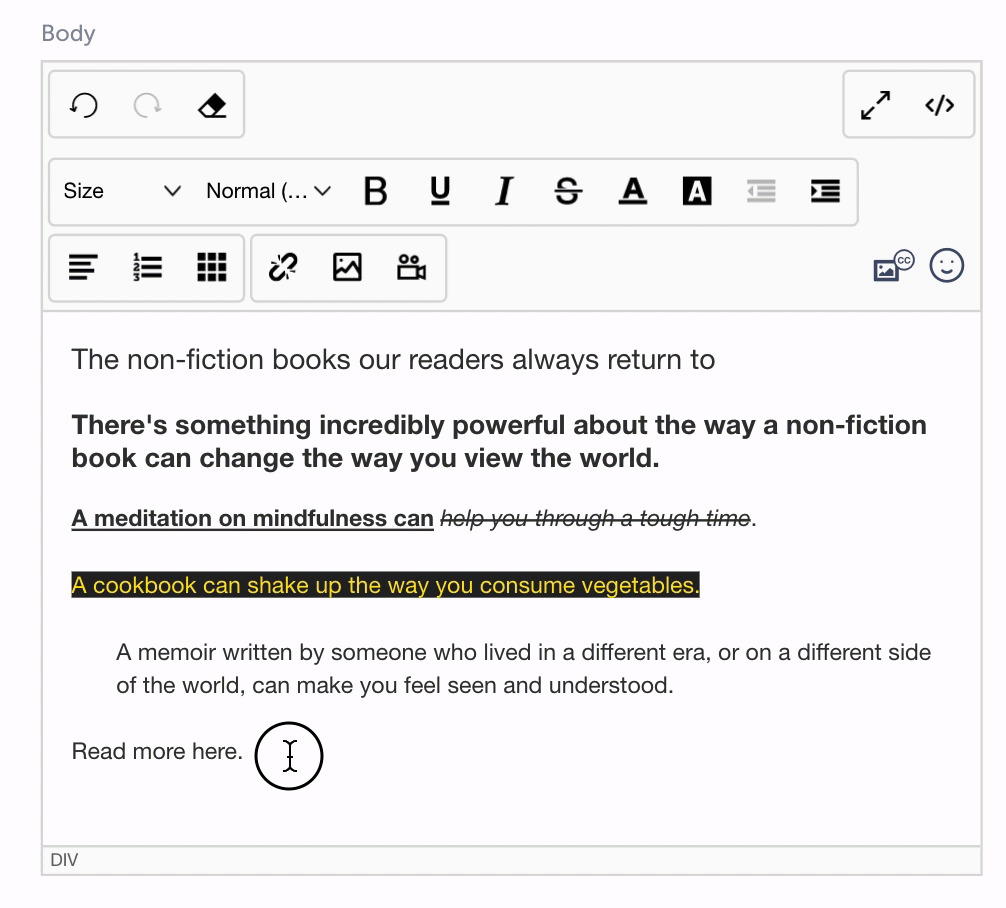Click the undo arrow icon
The image size is (1006, 908).
[x=84, y=105]
